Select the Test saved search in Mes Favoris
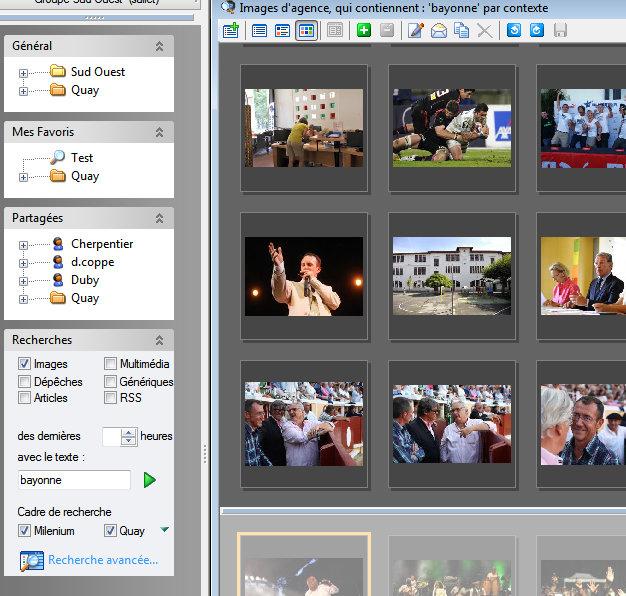 point(82,158)
